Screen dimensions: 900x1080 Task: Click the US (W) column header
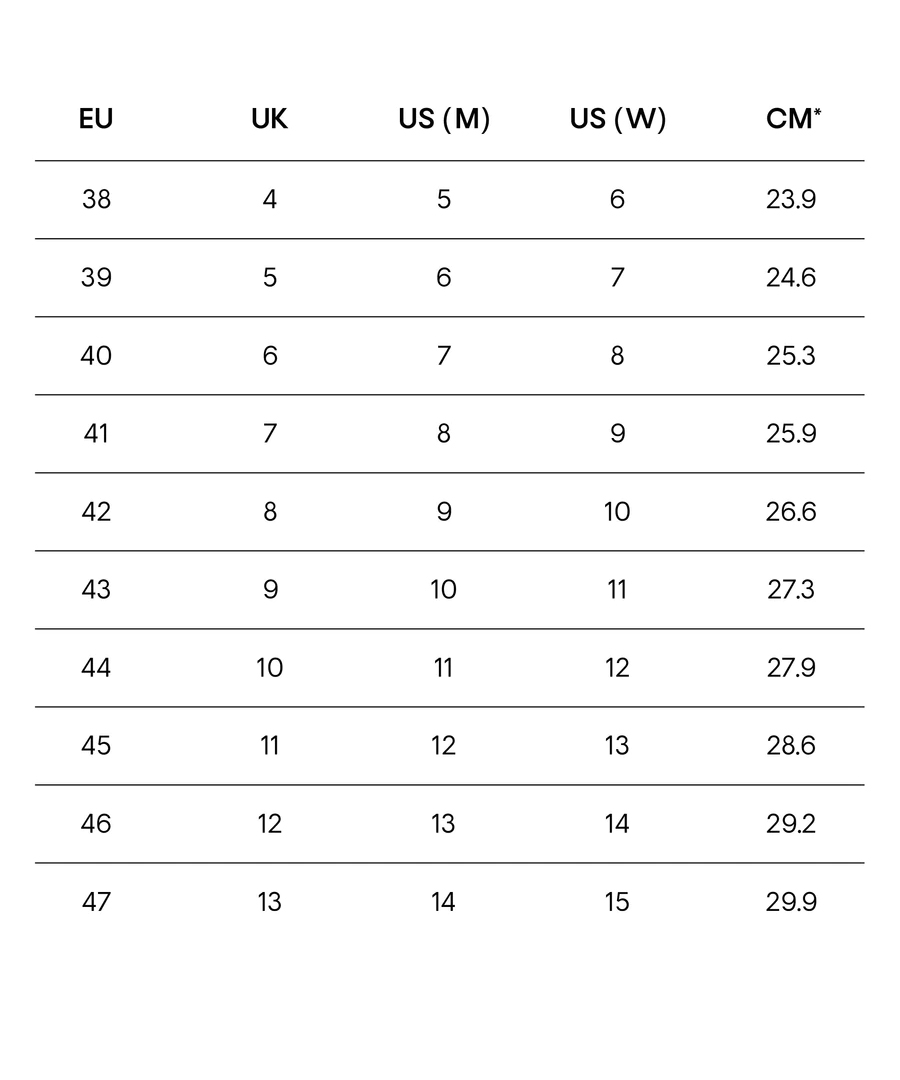click(x=618, y=119)
